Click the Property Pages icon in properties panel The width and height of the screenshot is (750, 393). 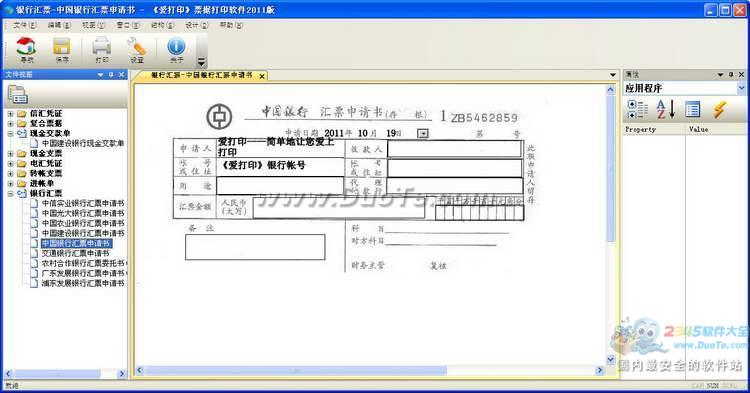[x=692, y=109]
